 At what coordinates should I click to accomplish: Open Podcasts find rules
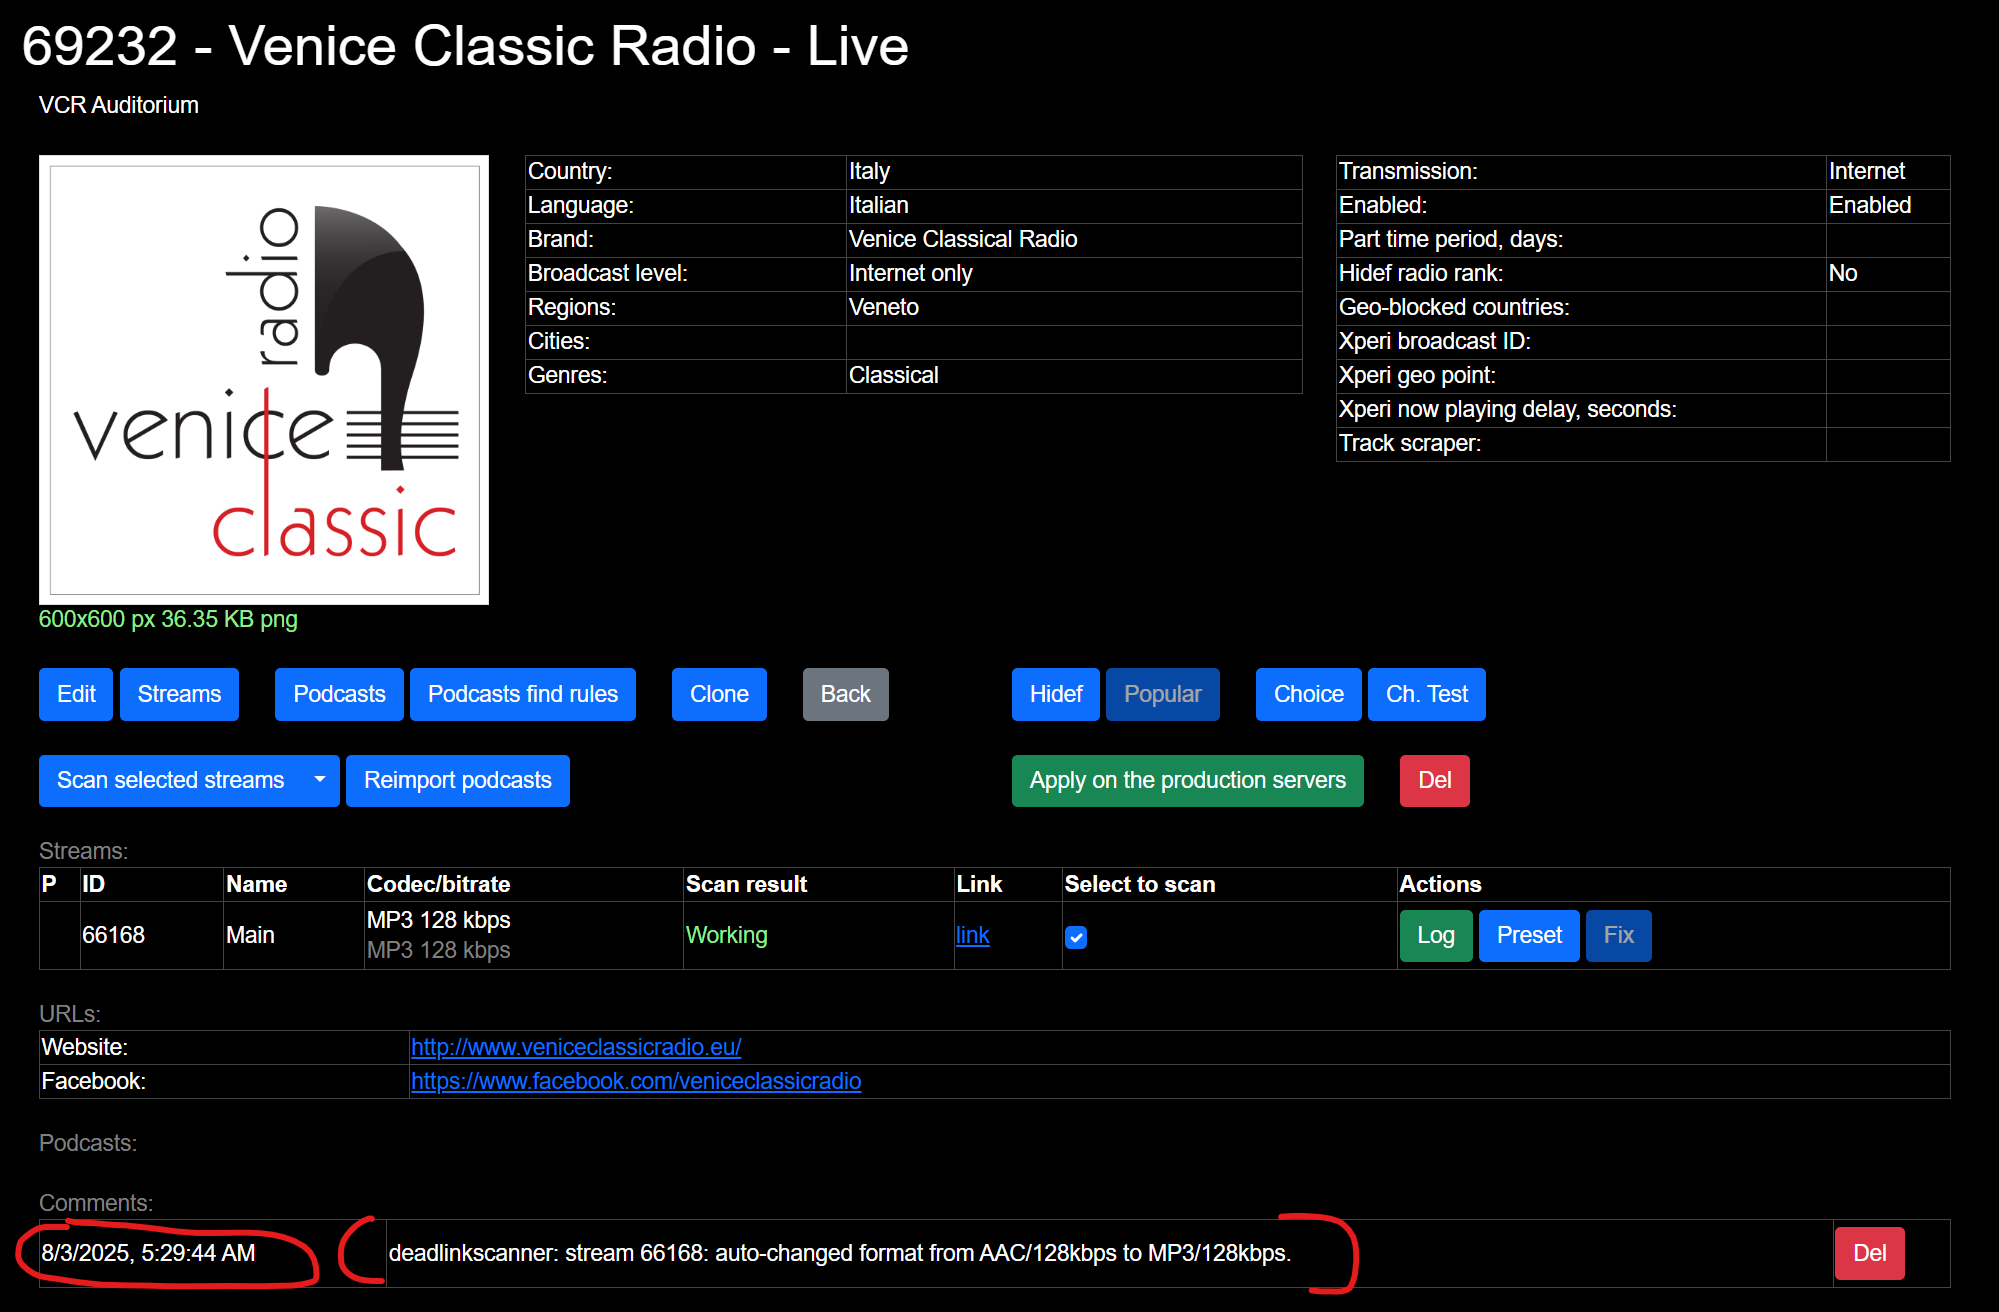tap(522, 694)
